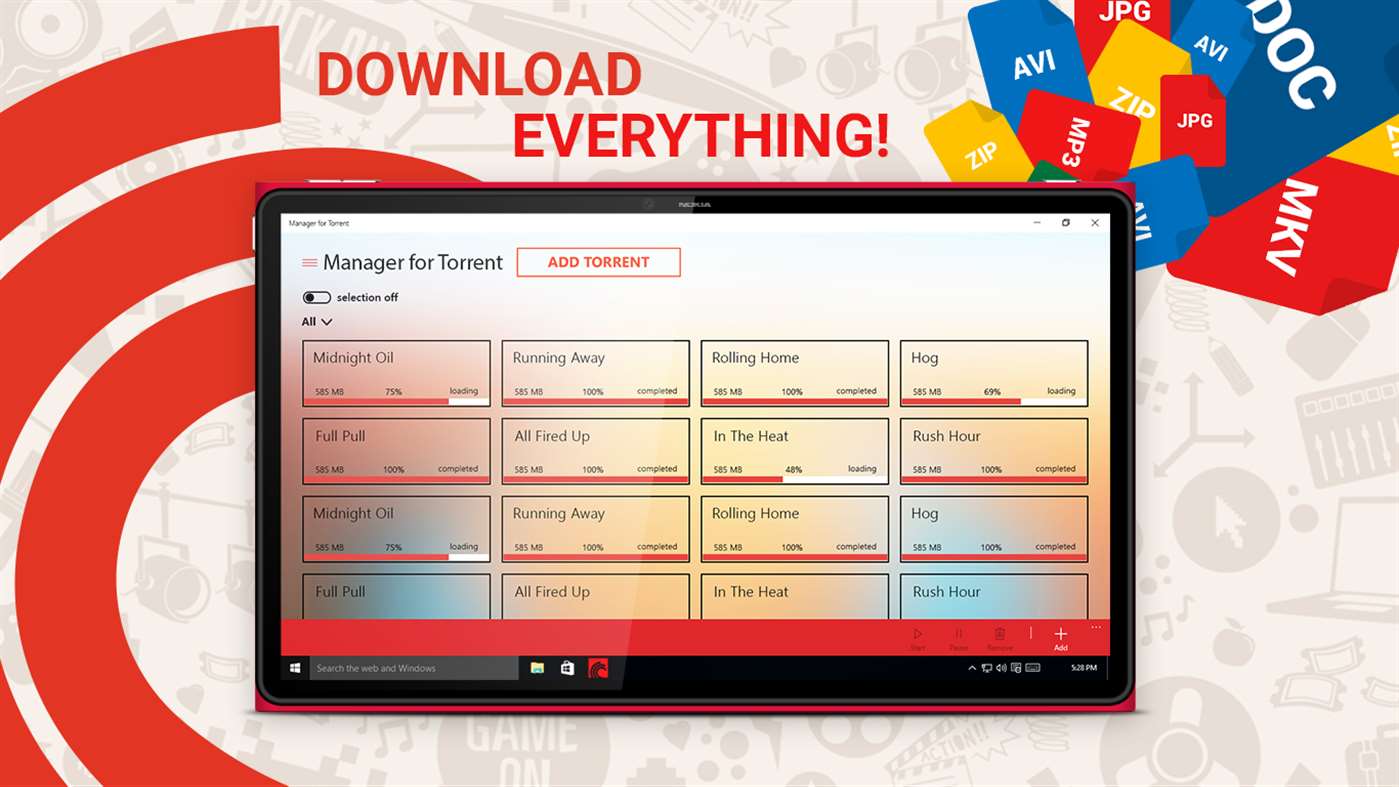
Task: Open the action center tray icon
Action: point(1015,668)
